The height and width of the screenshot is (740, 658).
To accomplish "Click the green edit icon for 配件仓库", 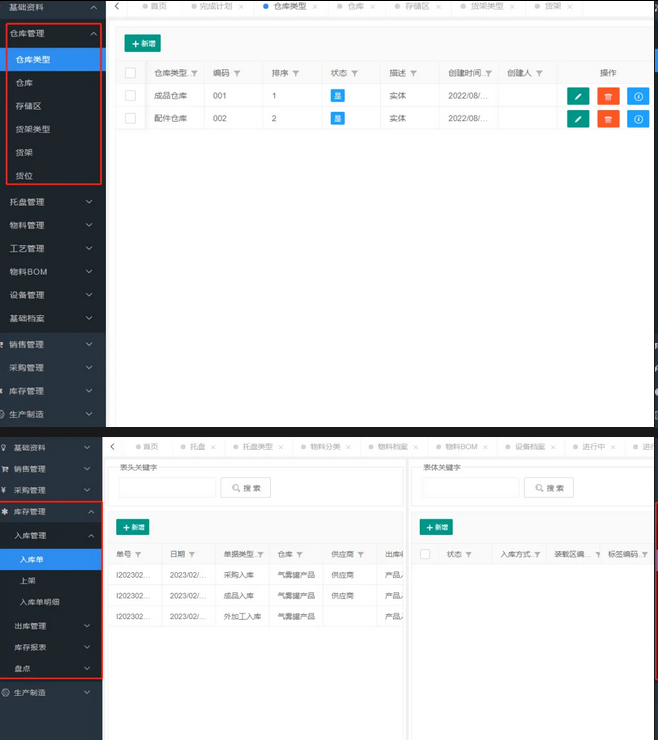I will (x=578, y=119).
